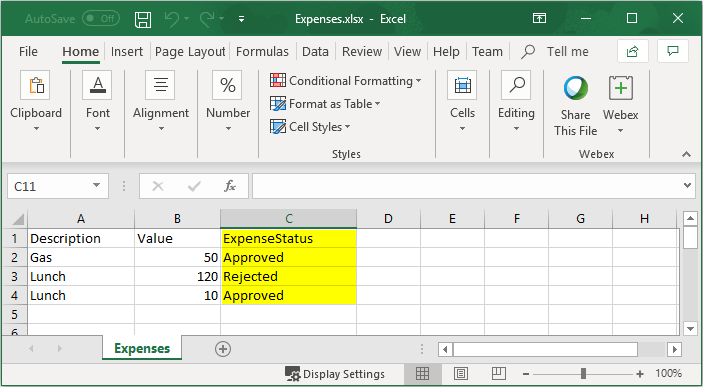Open the Insert Function fx dialog

click(230, 186)
